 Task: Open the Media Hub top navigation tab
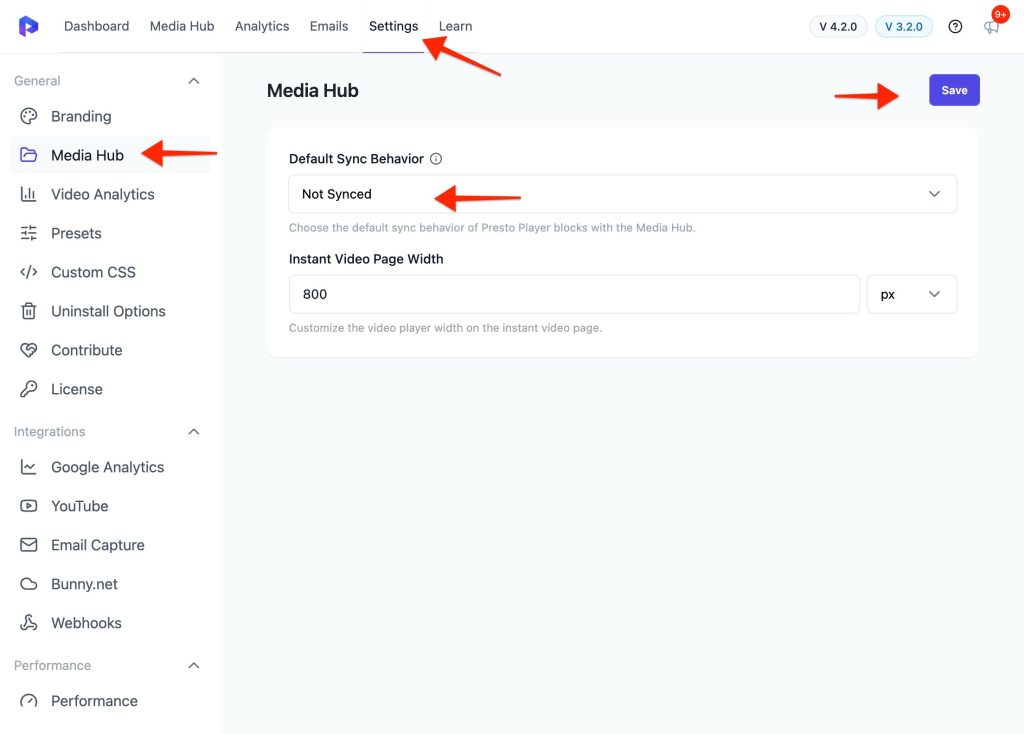coord(182,26)
